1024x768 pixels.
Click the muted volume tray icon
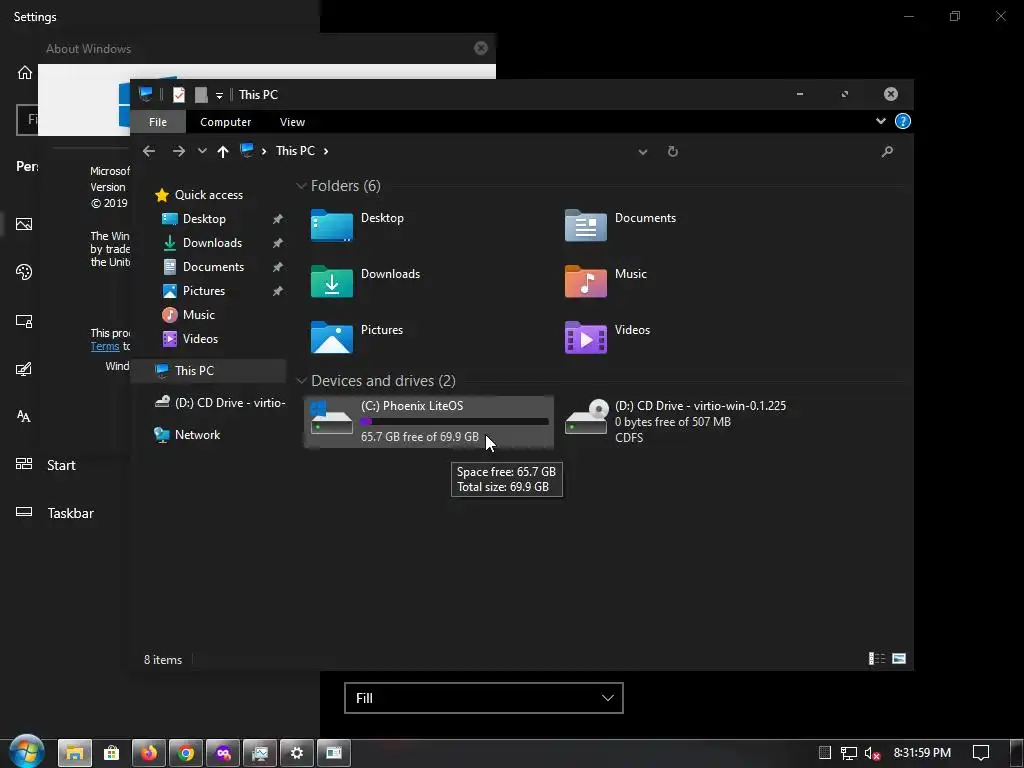point(872,753)
